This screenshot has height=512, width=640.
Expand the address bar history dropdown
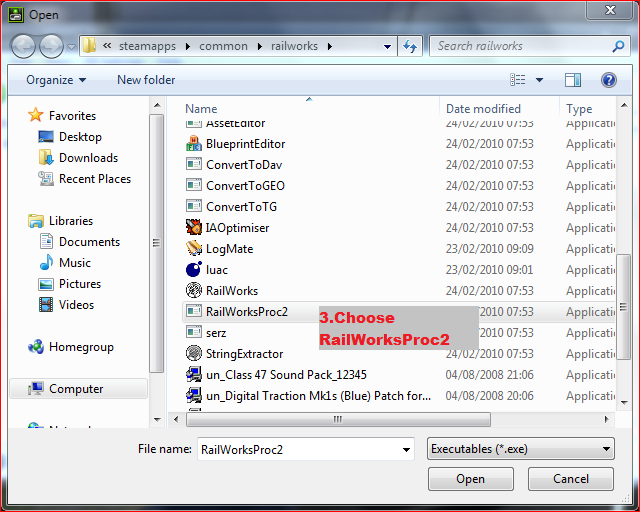coord(387,47)
